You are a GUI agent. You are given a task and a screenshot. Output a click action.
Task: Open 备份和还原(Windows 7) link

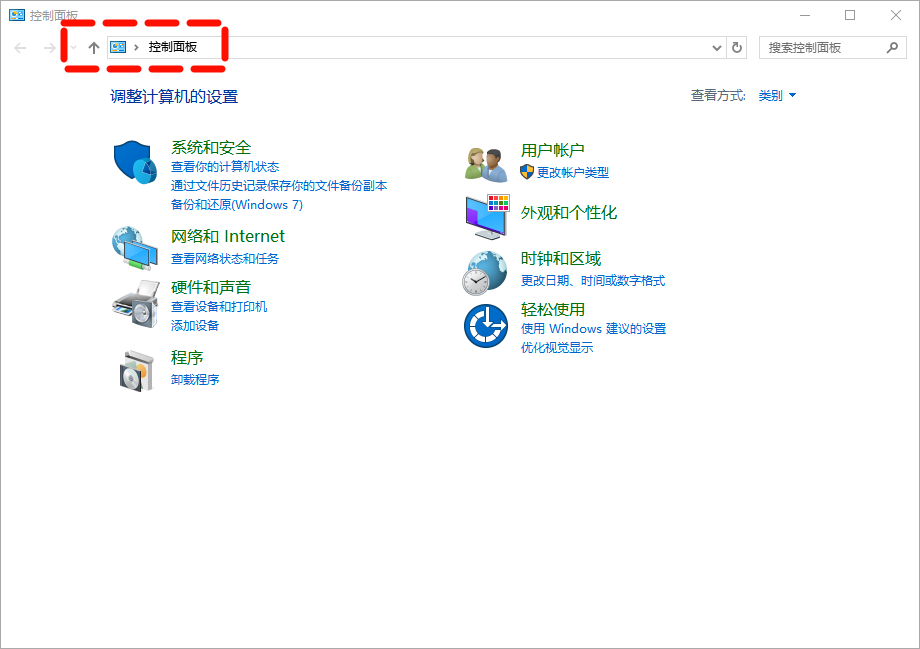tap(236, 204)
